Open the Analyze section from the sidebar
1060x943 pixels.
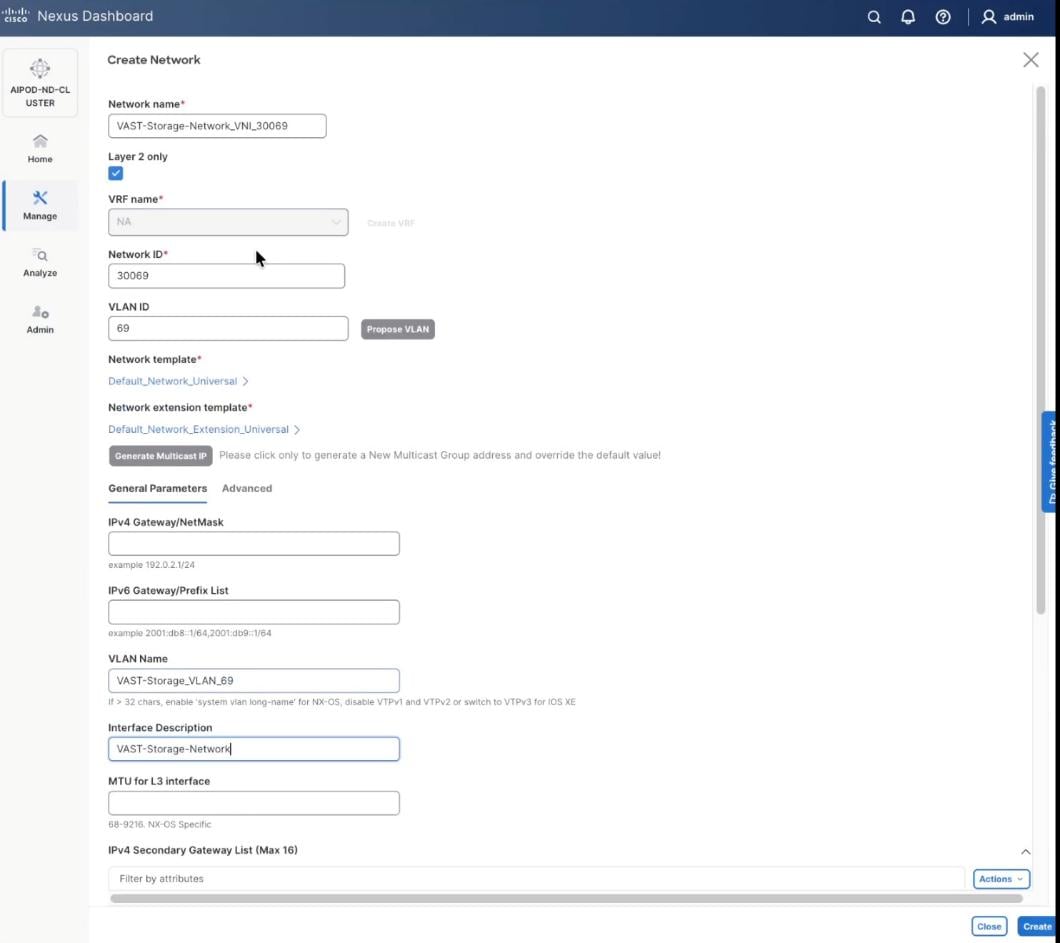(x=39, y=262)
